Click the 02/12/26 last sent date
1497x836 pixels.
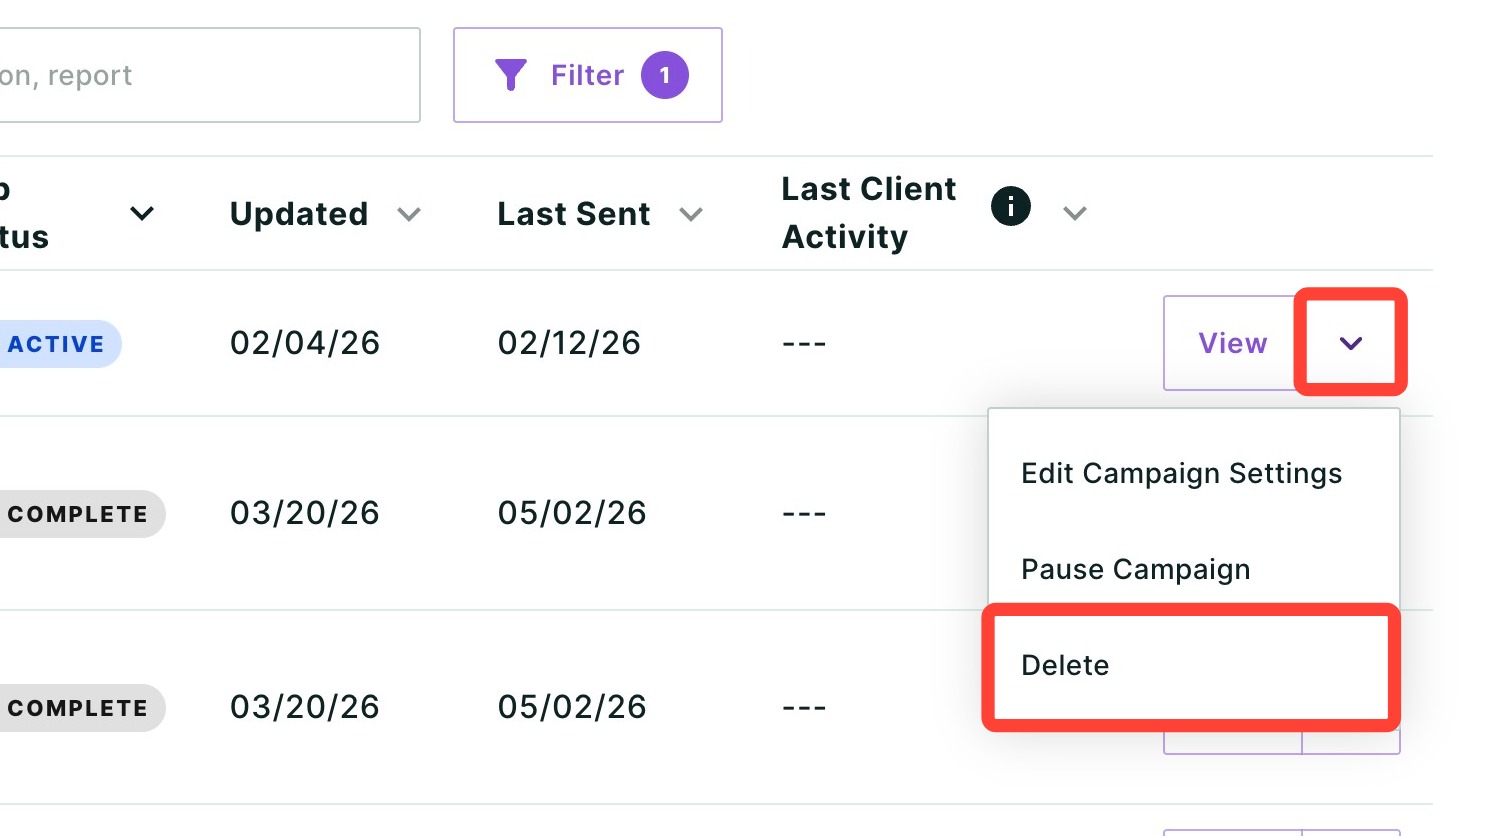(x=569, y=343)
